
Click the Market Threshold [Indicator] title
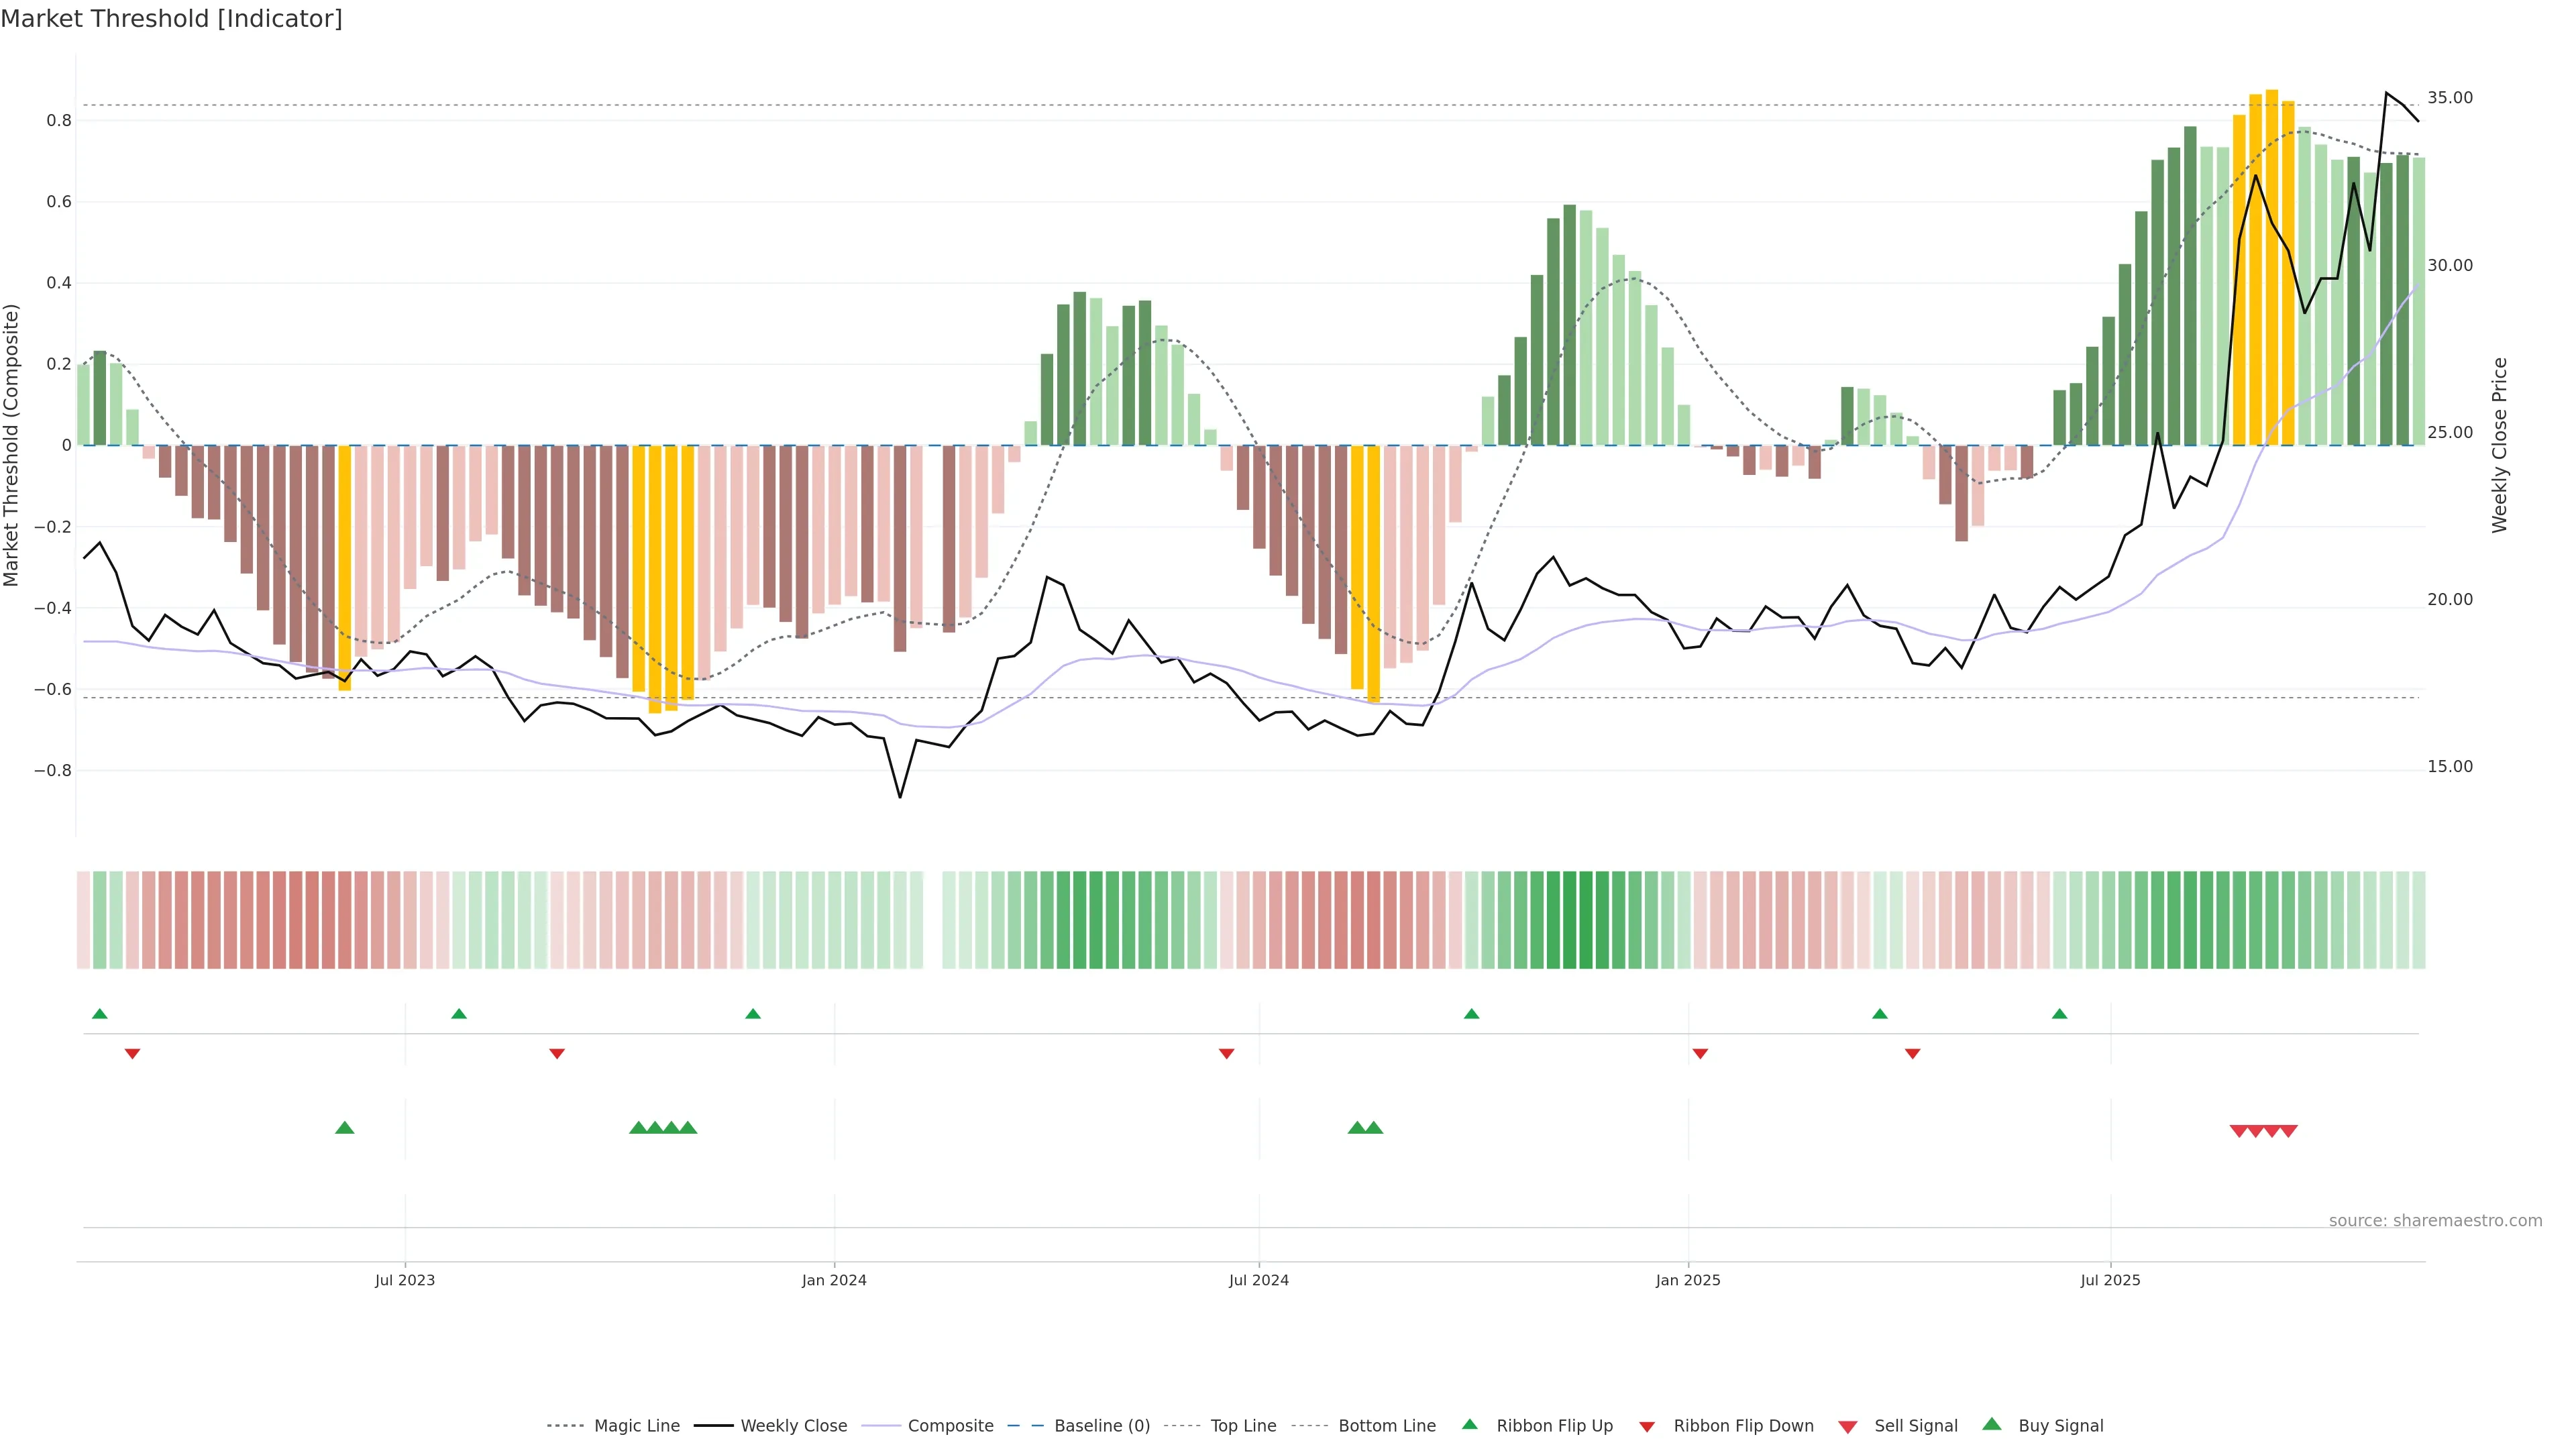click(x=171, y=18)
